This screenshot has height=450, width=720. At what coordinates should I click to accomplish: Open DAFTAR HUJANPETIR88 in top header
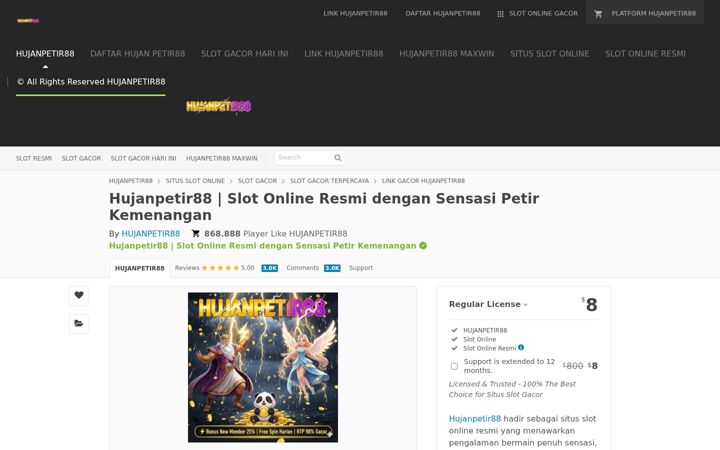click(443, 13)
